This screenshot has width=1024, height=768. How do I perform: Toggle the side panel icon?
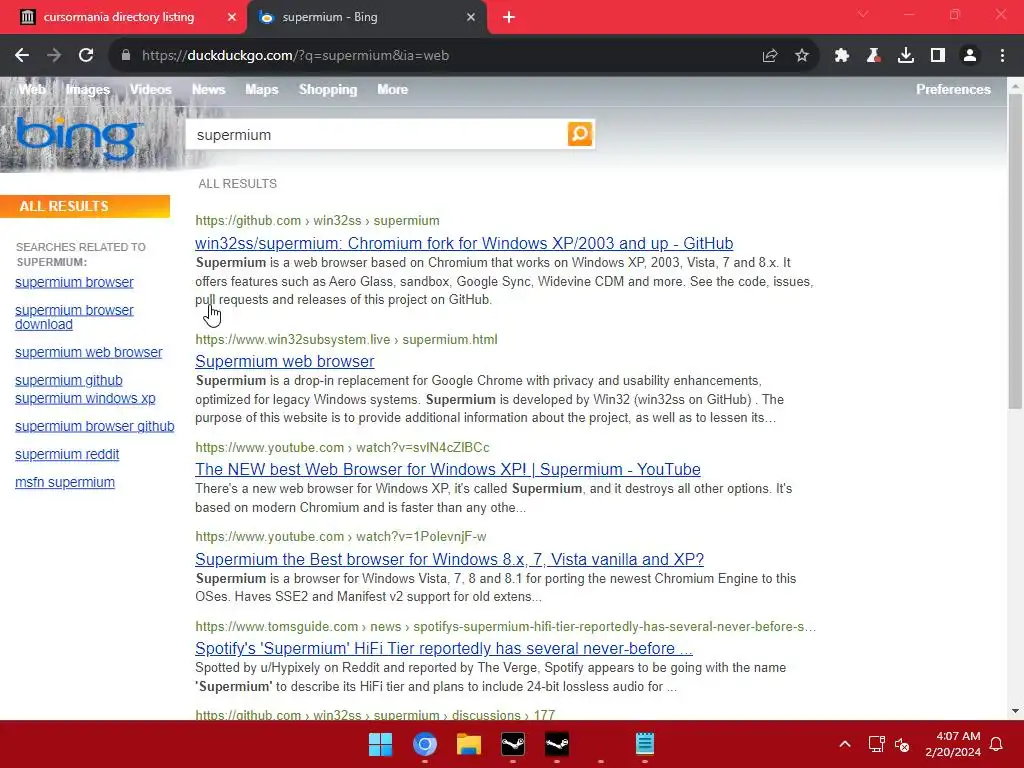coord(938,56)
